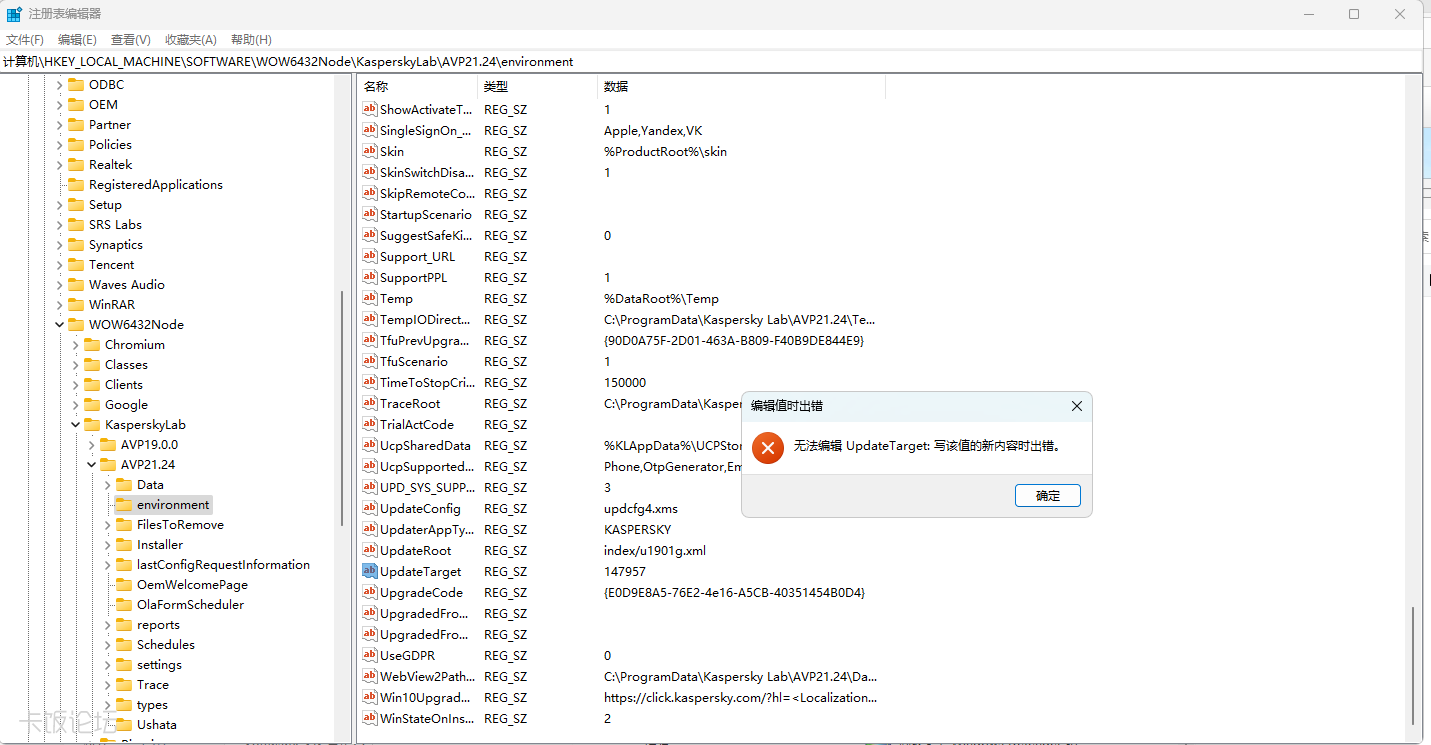Image resolution: width=1431 pixels, height=745 pixels.
Task: Select the RegisteredApplications tree item
Action: coord(155,185)
